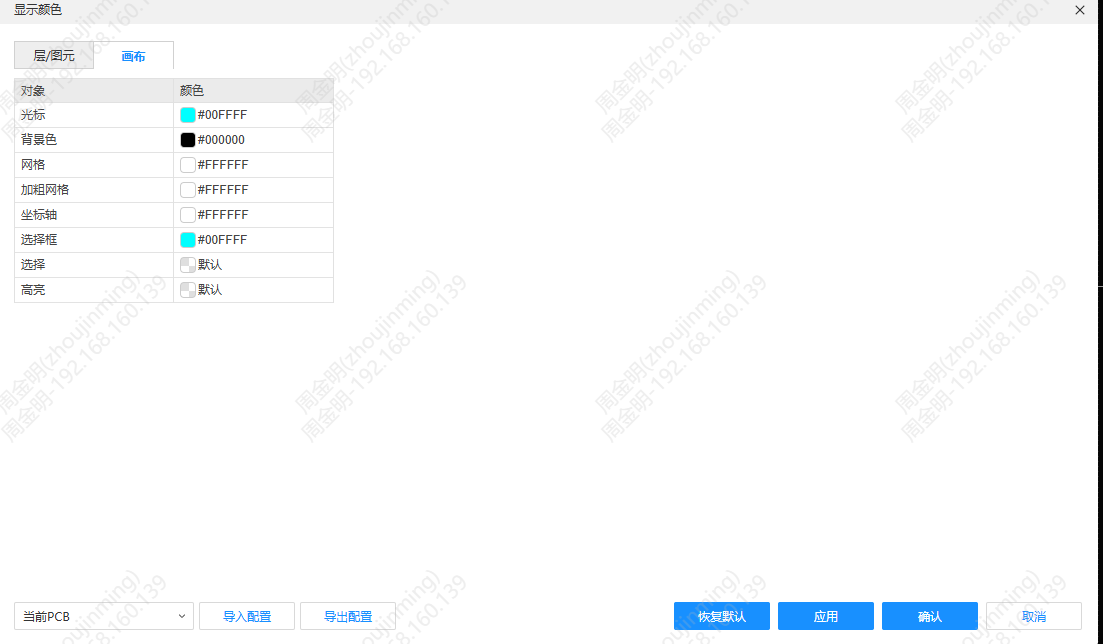Select the 背景色 row label

click(39, 140)
